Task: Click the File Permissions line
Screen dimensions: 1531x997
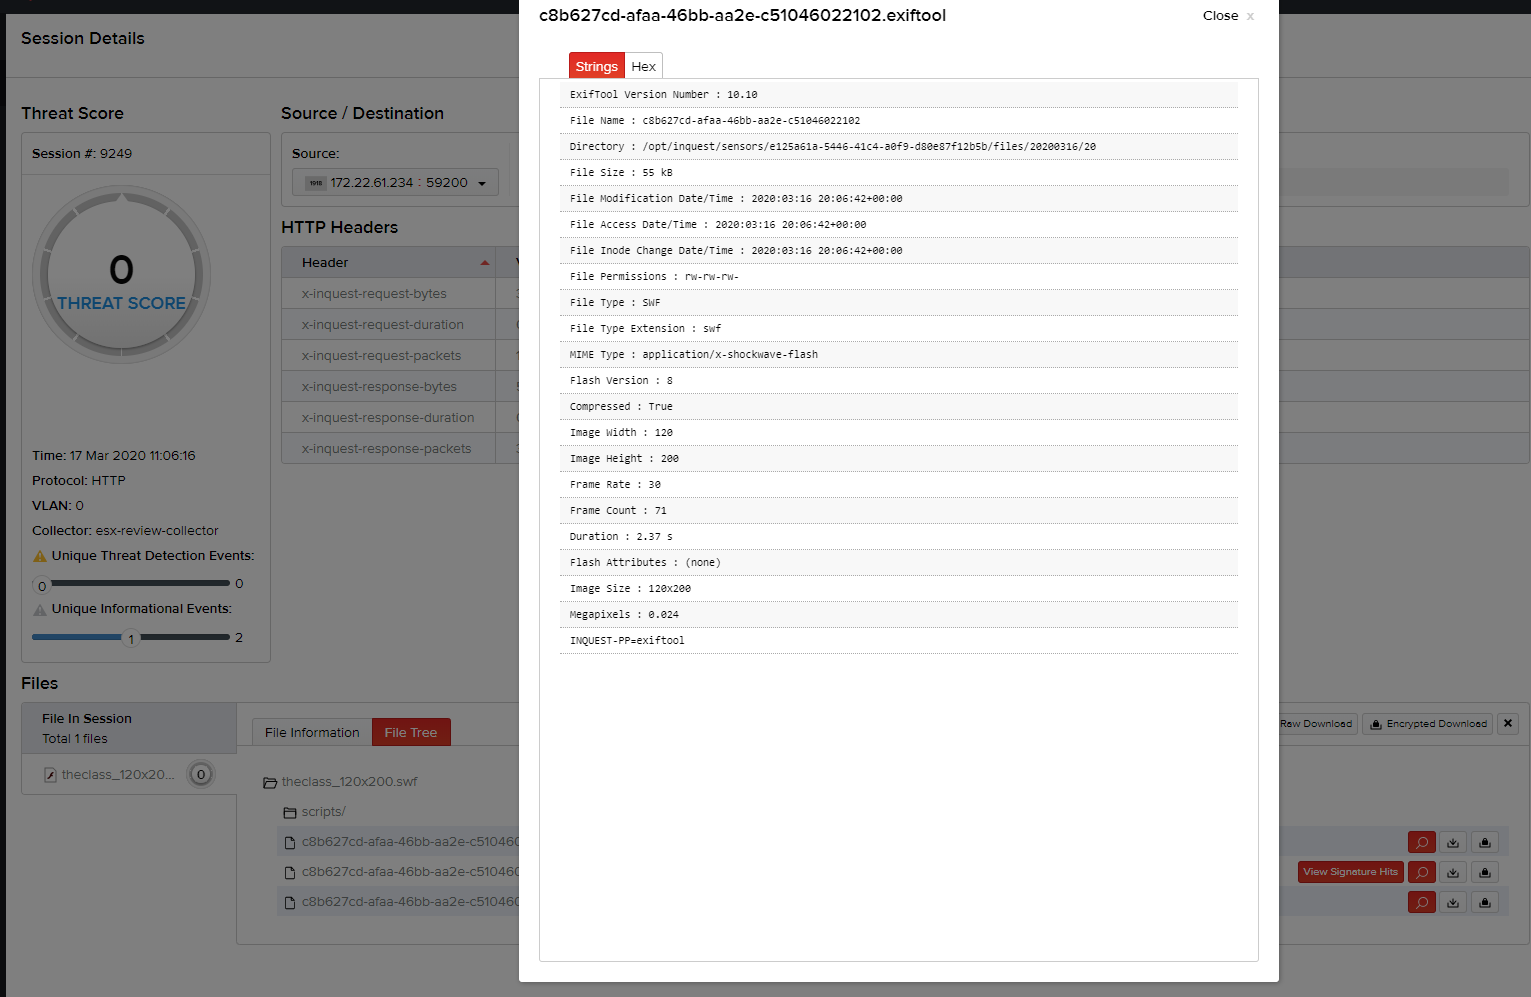Action: [x=899, y=277]
